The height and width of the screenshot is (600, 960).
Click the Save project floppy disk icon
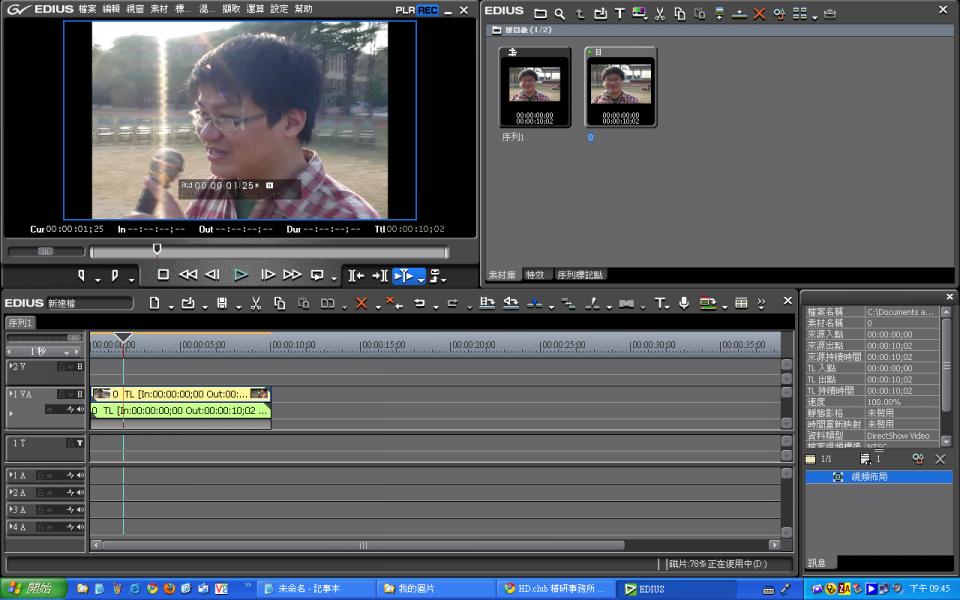221,303
